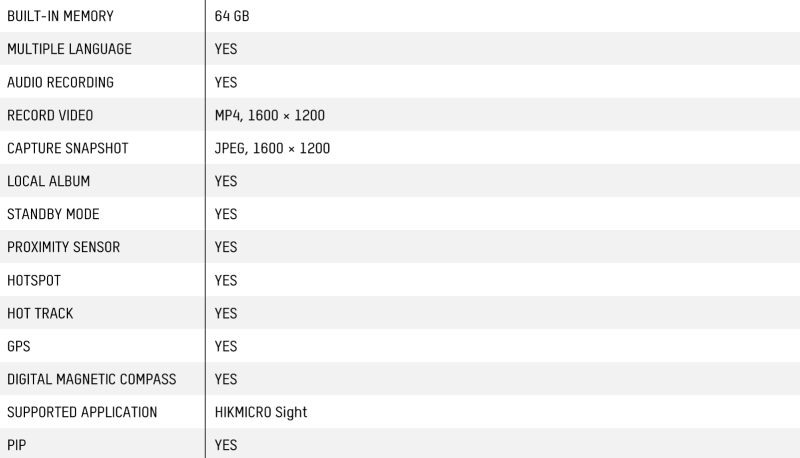Click YES value in the HOTSPOT row
This screenshot has height=458, width=800.
(226, 281)
